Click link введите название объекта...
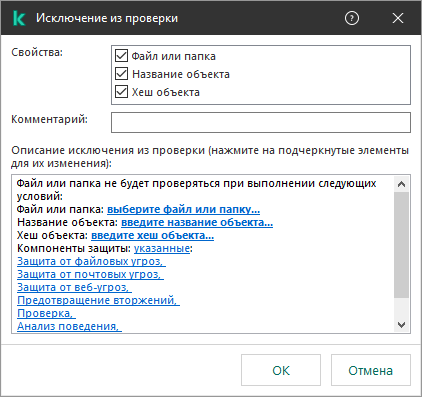This screenshot has width=422, height=397. click(x=197, y=222)
